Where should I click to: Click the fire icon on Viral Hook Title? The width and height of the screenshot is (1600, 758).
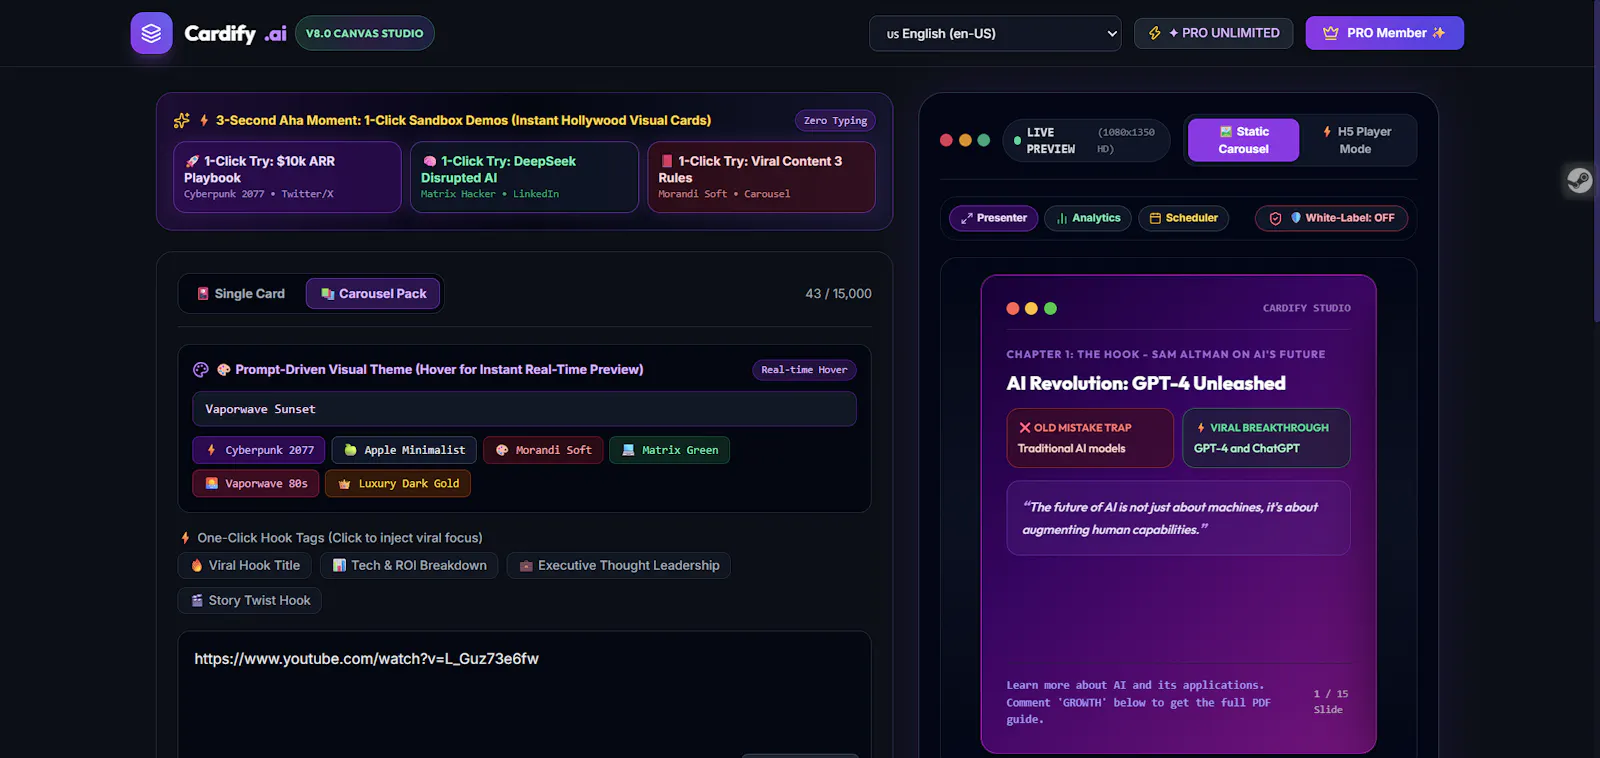click(197, 566)
